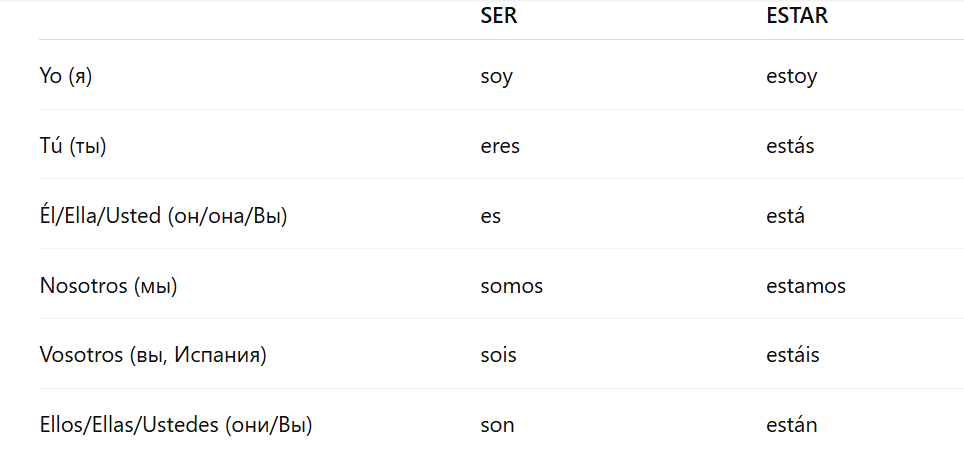The image size is (964, 455).
Task: Click the word estamos
Action: (x=806, y=286)
